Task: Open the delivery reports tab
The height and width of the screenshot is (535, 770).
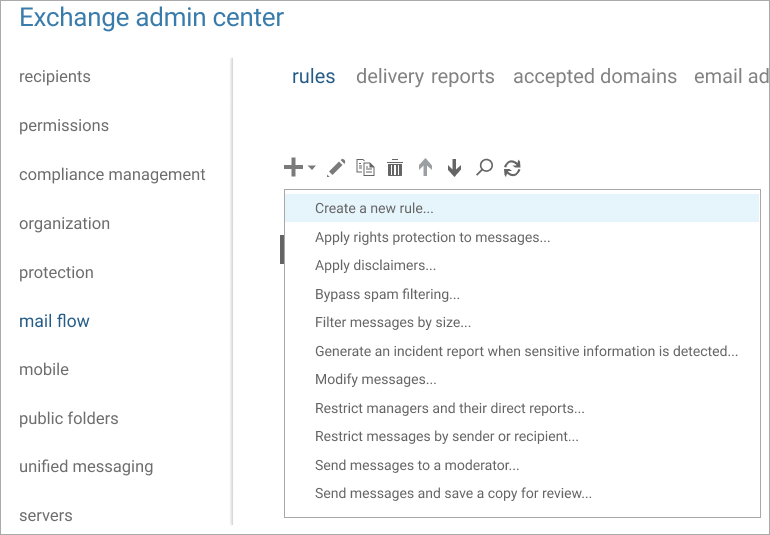Action: tap(425, 77)
